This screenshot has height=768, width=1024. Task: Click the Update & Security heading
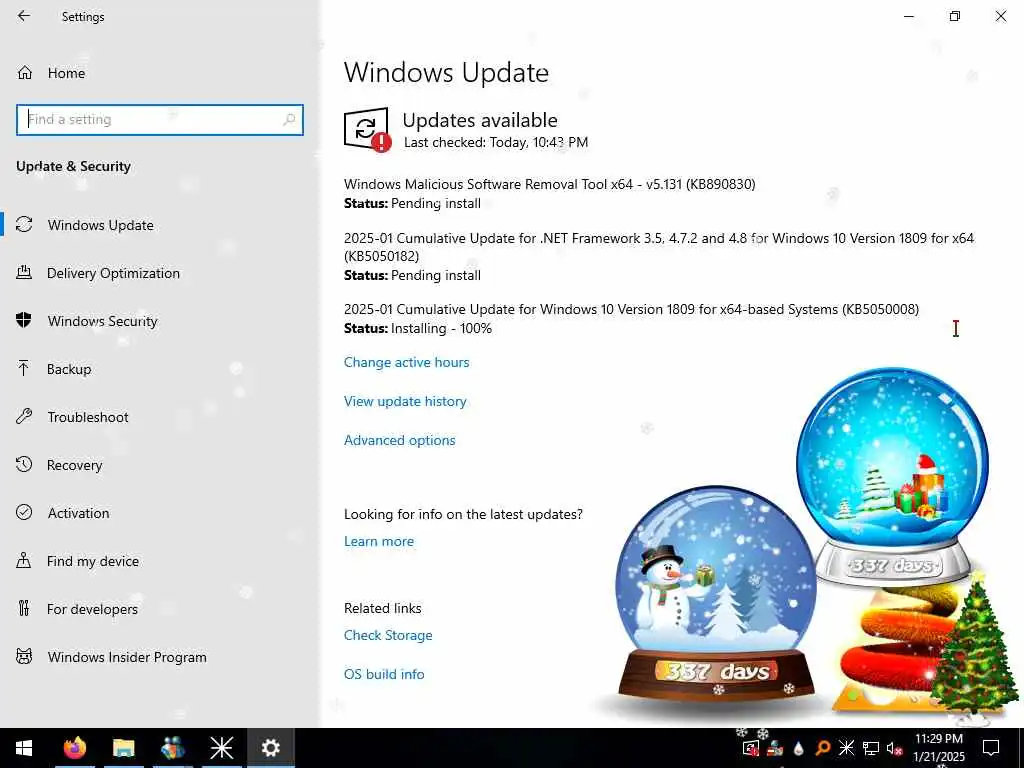coord(73,166)
